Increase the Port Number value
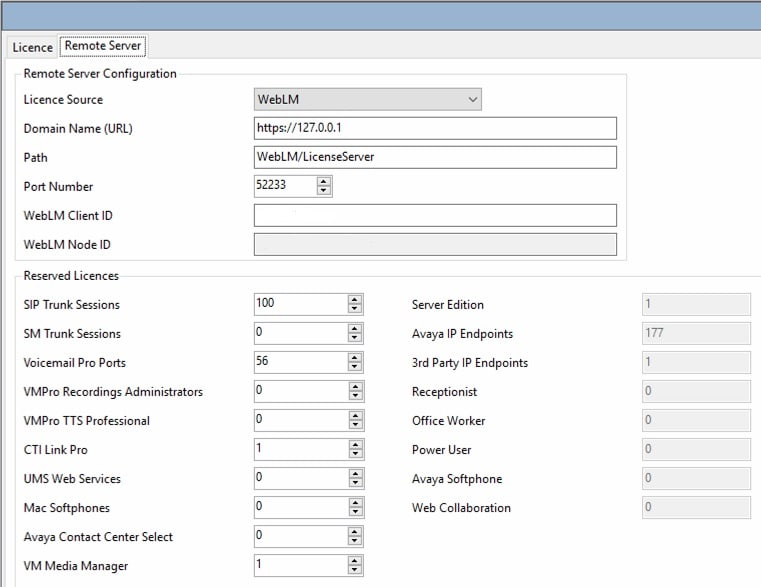 pyautogui.click(x=323, y=181)
